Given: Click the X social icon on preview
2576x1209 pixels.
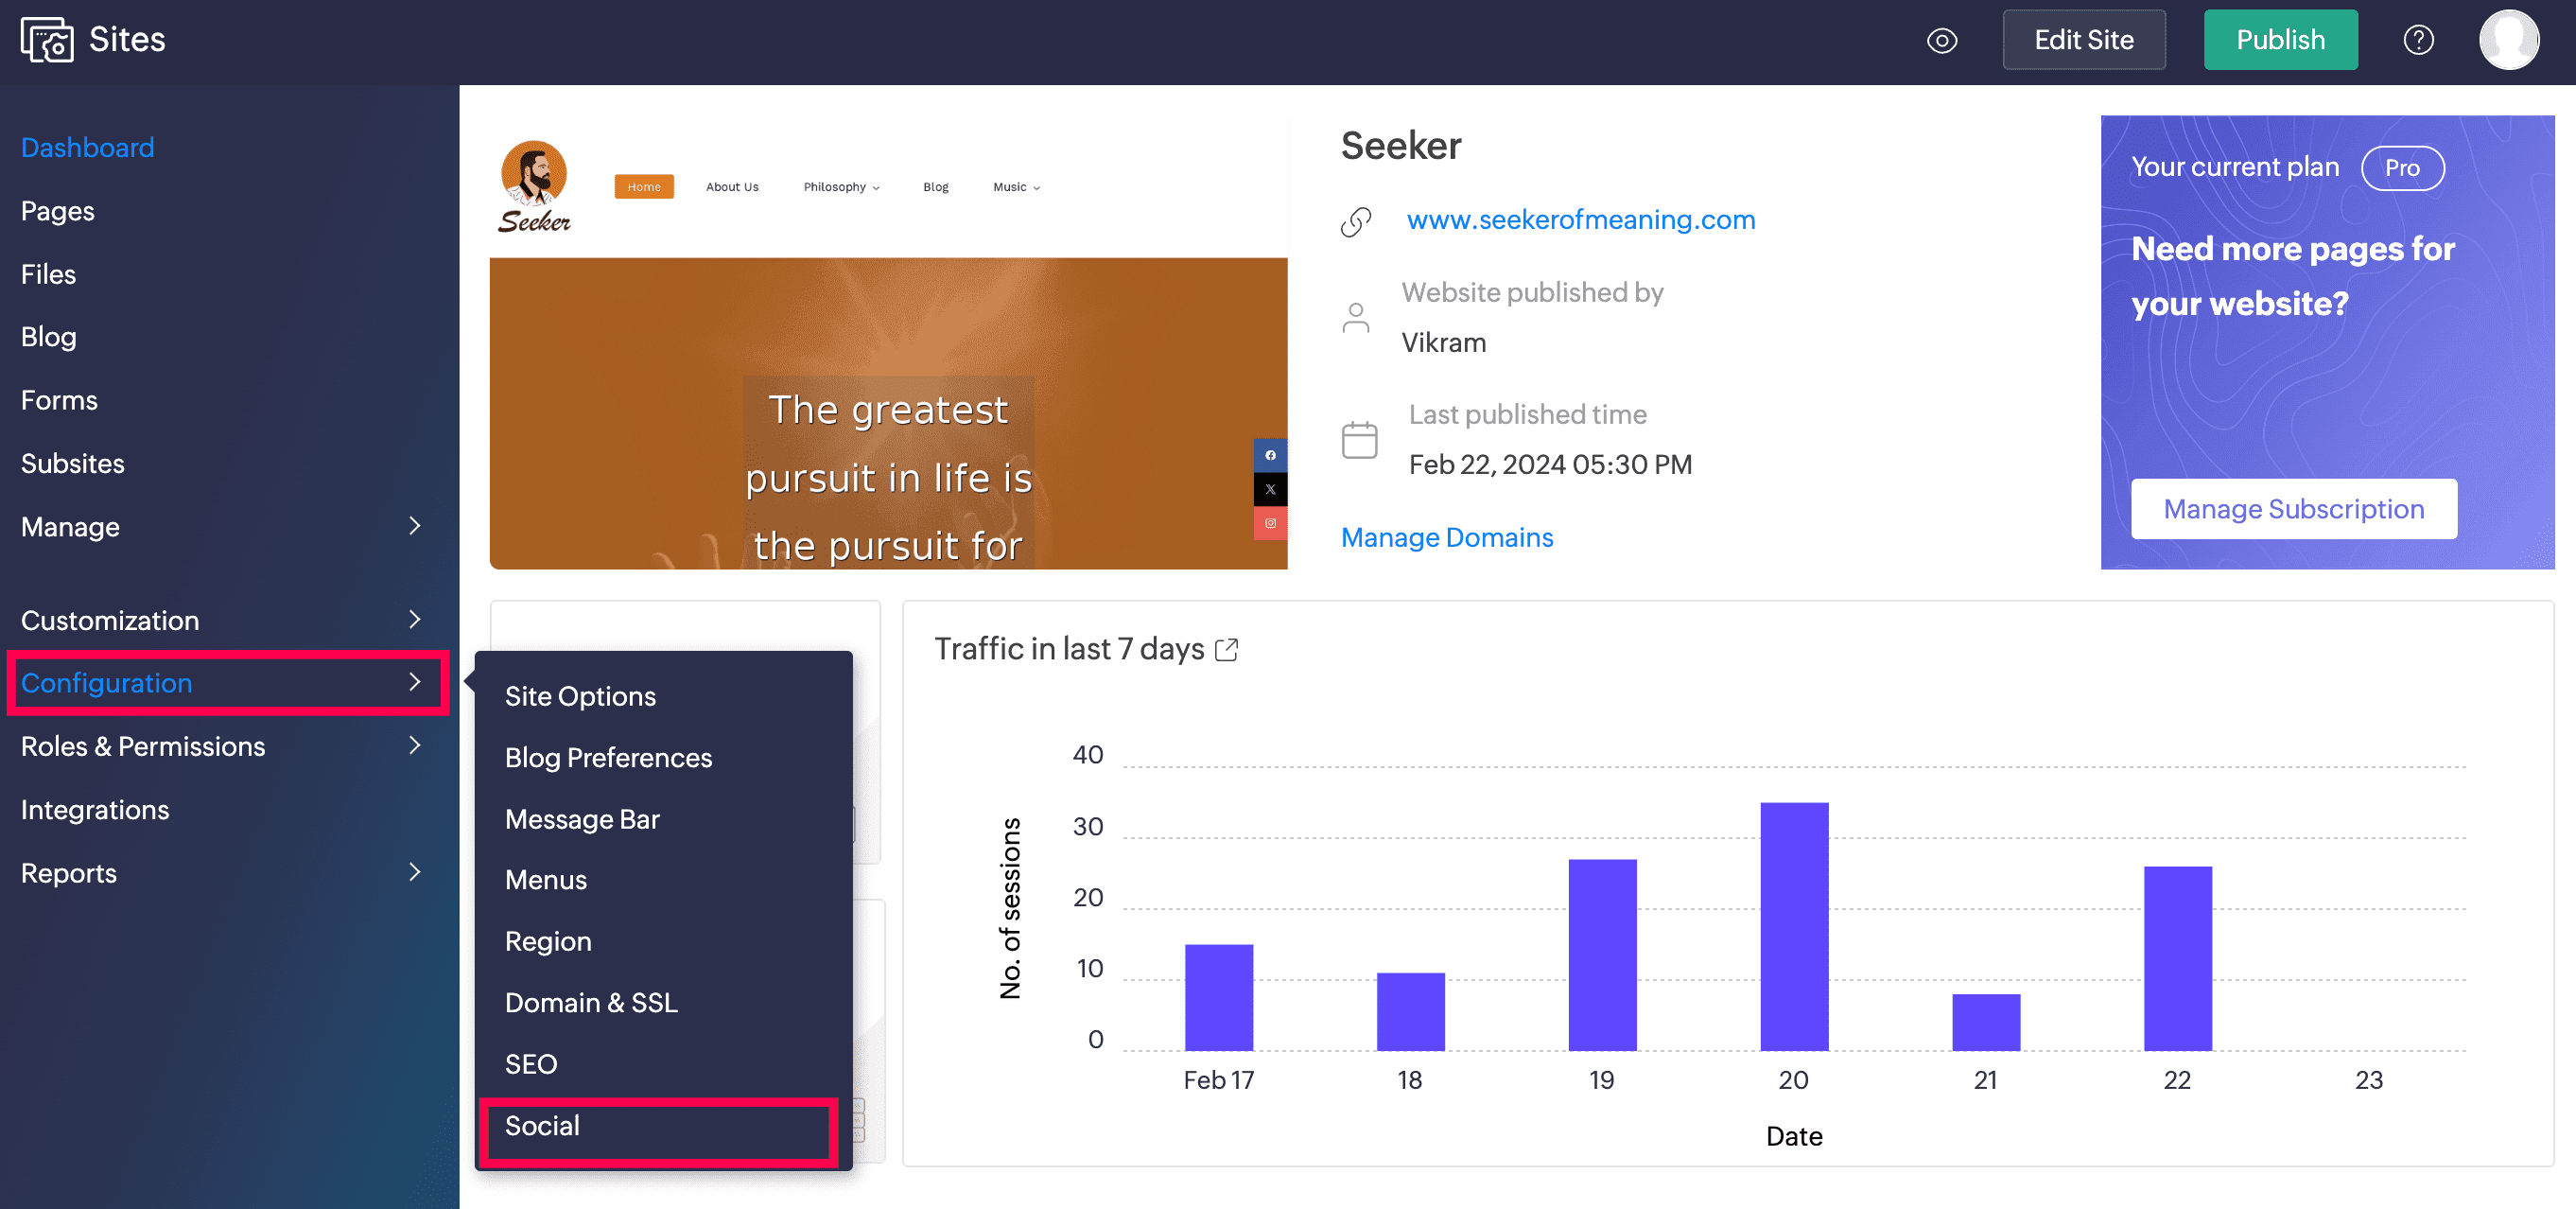Looking at the screenshot, I should click(x=1270, y=489).
